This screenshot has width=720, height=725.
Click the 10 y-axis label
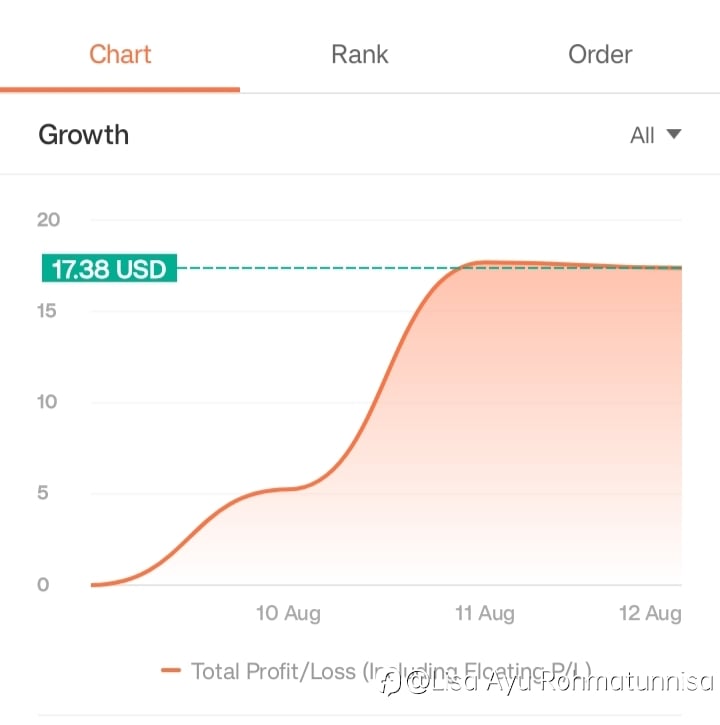47,402
